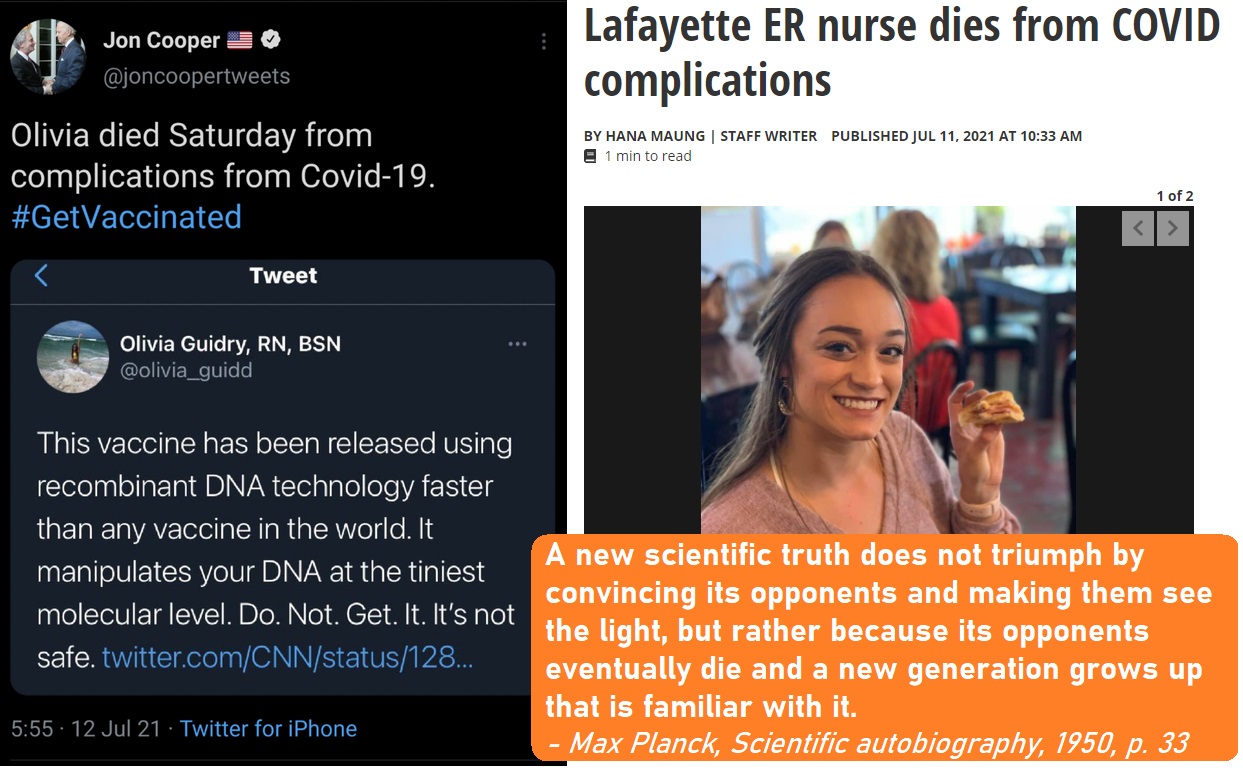This screenshot has width=1243, height=772.
Task: Click the @olivia_guidd handle
Action: pos(186,371)
